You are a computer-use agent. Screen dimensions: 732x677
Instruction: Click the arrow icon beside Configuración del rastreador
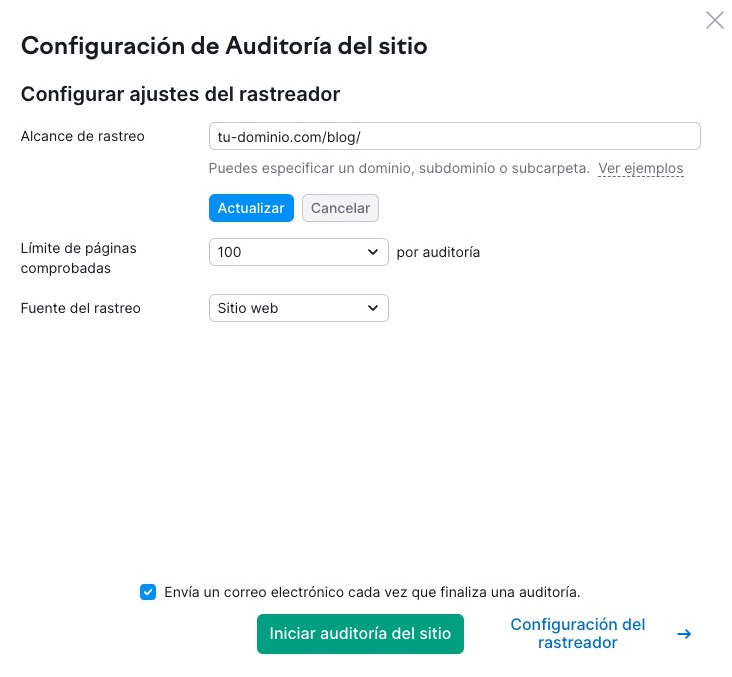pos(684,634)
